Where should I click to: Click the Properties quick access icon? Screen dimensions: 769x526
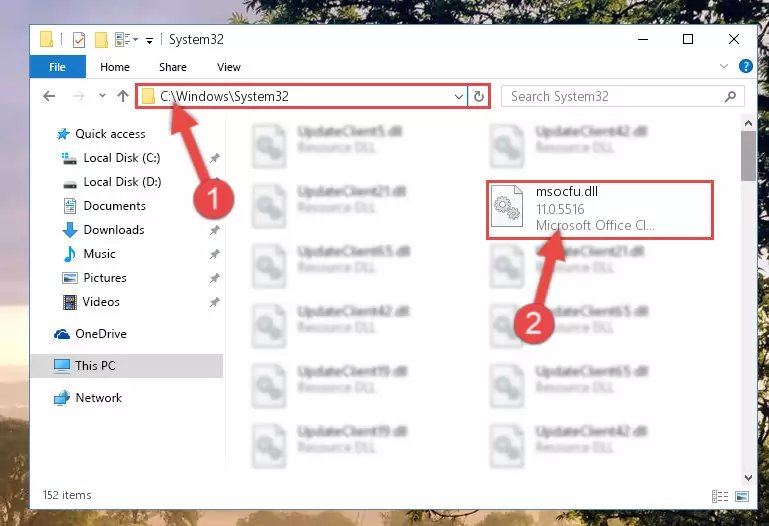78,40
